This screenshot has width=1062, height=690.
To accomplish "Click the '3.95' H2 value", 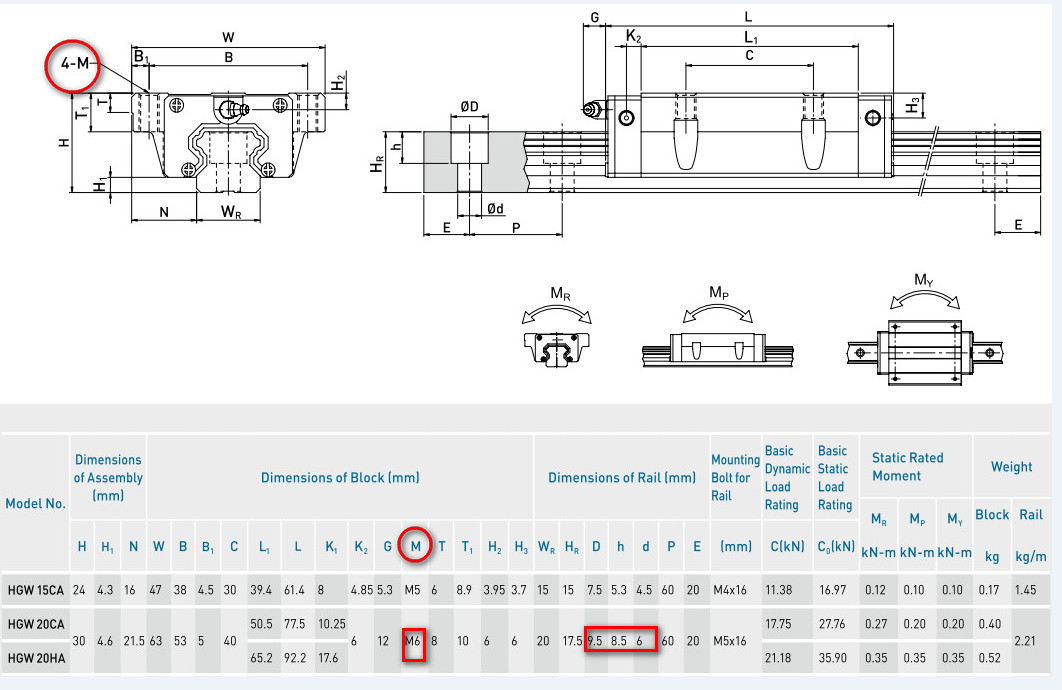I will click(494, 590).
